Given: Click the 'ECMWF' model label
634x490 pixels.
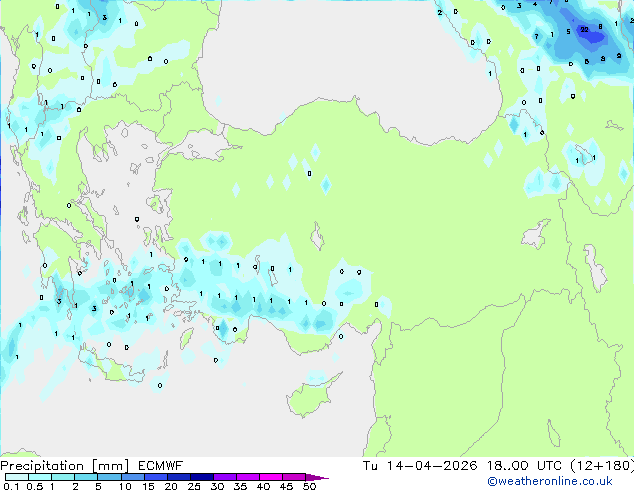Looking at the screenshot, I should (x=160, y=466).
